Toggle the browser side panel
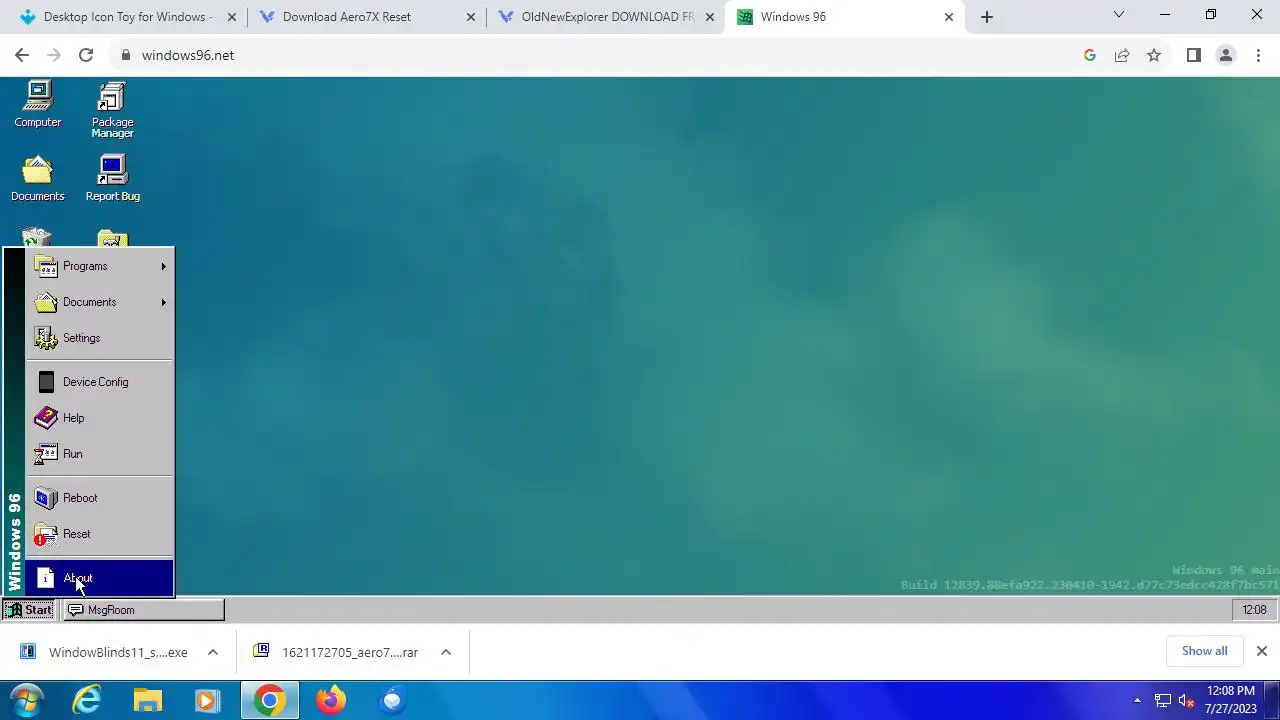Image resolution: width=1280 pixels, height=720 pixels. 1193,55
